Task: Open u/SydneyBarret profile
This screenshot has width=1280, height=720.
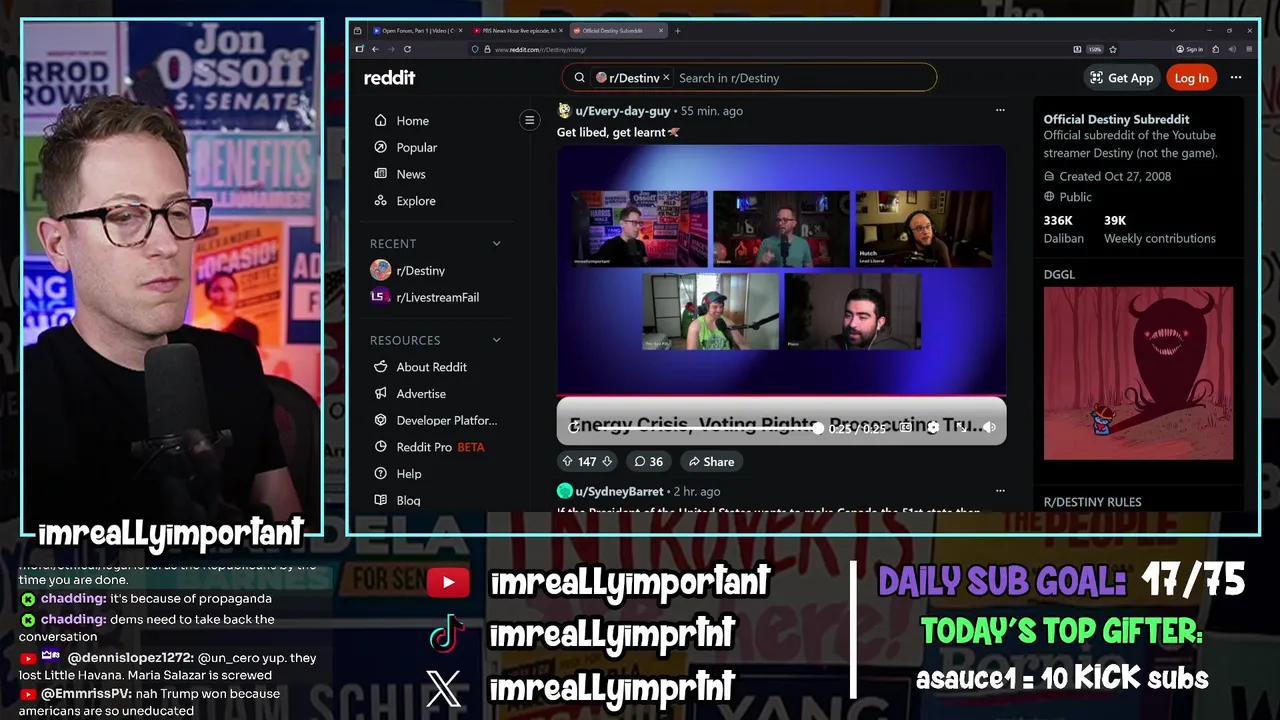Action: pos(619,492)
